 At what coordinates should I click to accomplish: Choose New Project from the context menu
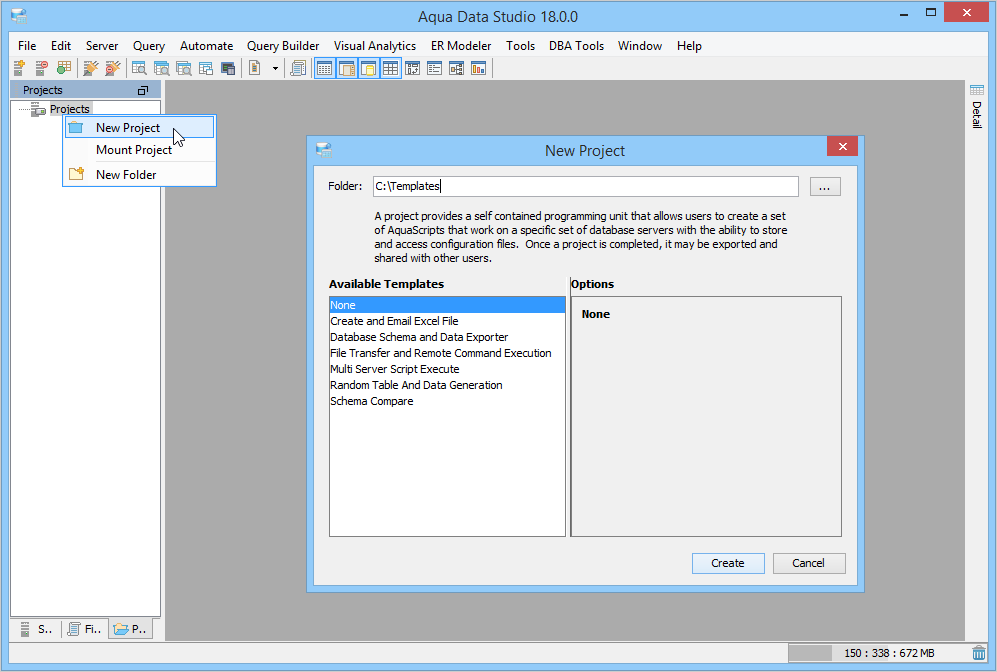(x=139, y=128)
